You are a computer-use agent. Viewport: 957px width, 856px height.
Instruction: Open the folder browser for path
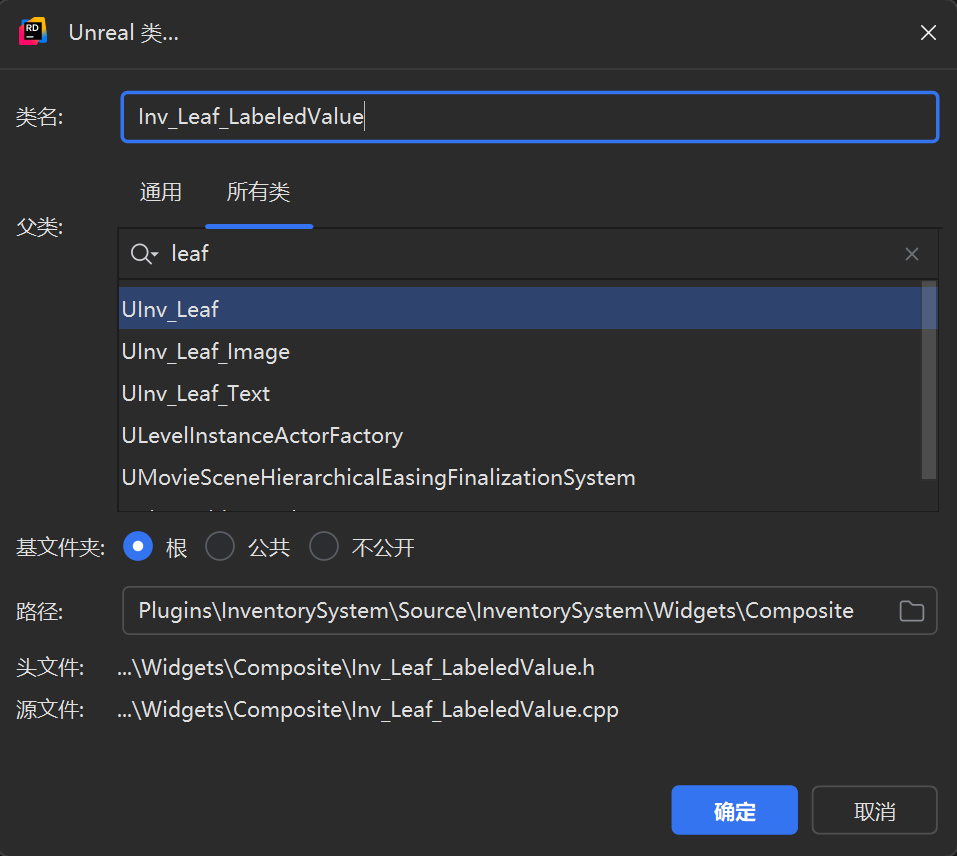point(911,611)
